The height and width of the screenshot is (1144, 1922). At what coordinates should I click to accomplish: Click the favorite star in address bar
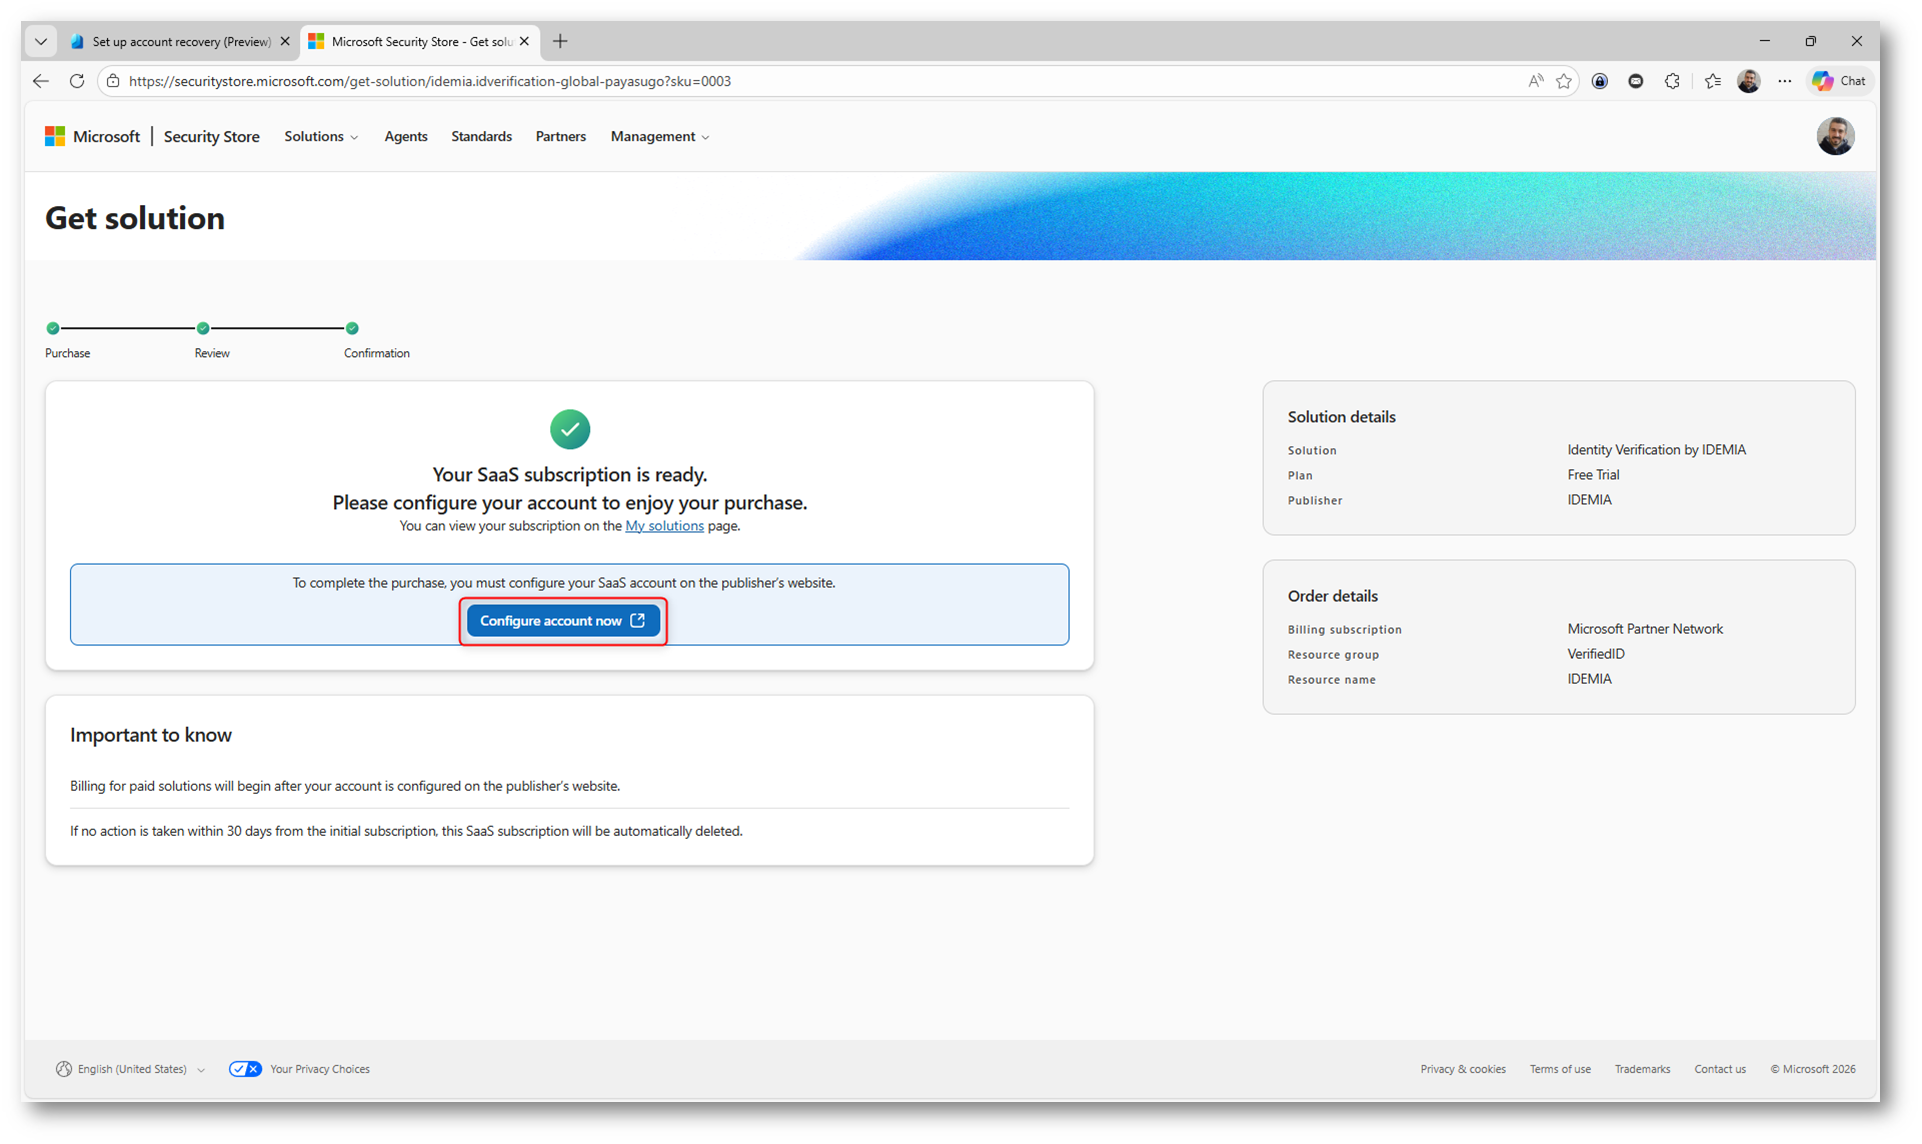1564,81
